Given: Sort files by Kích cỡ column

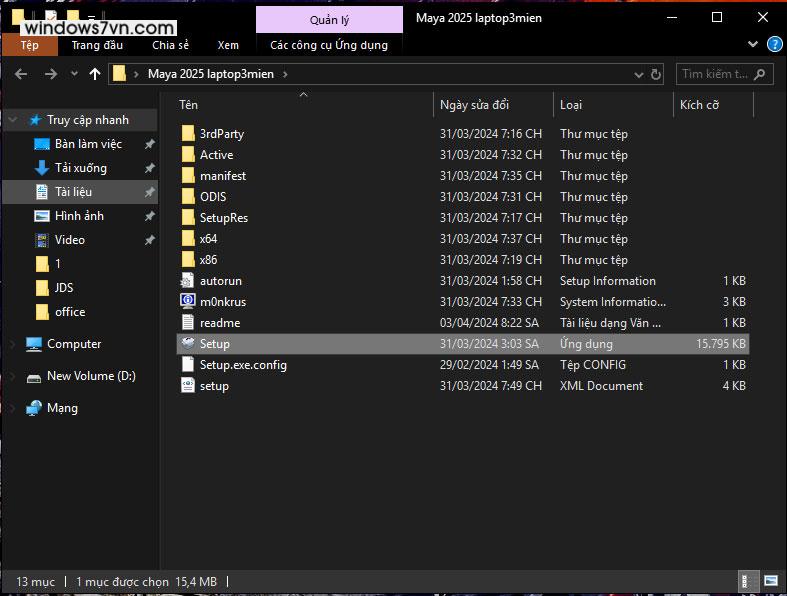Looking at the screenshot, I should tap(699, 105).
